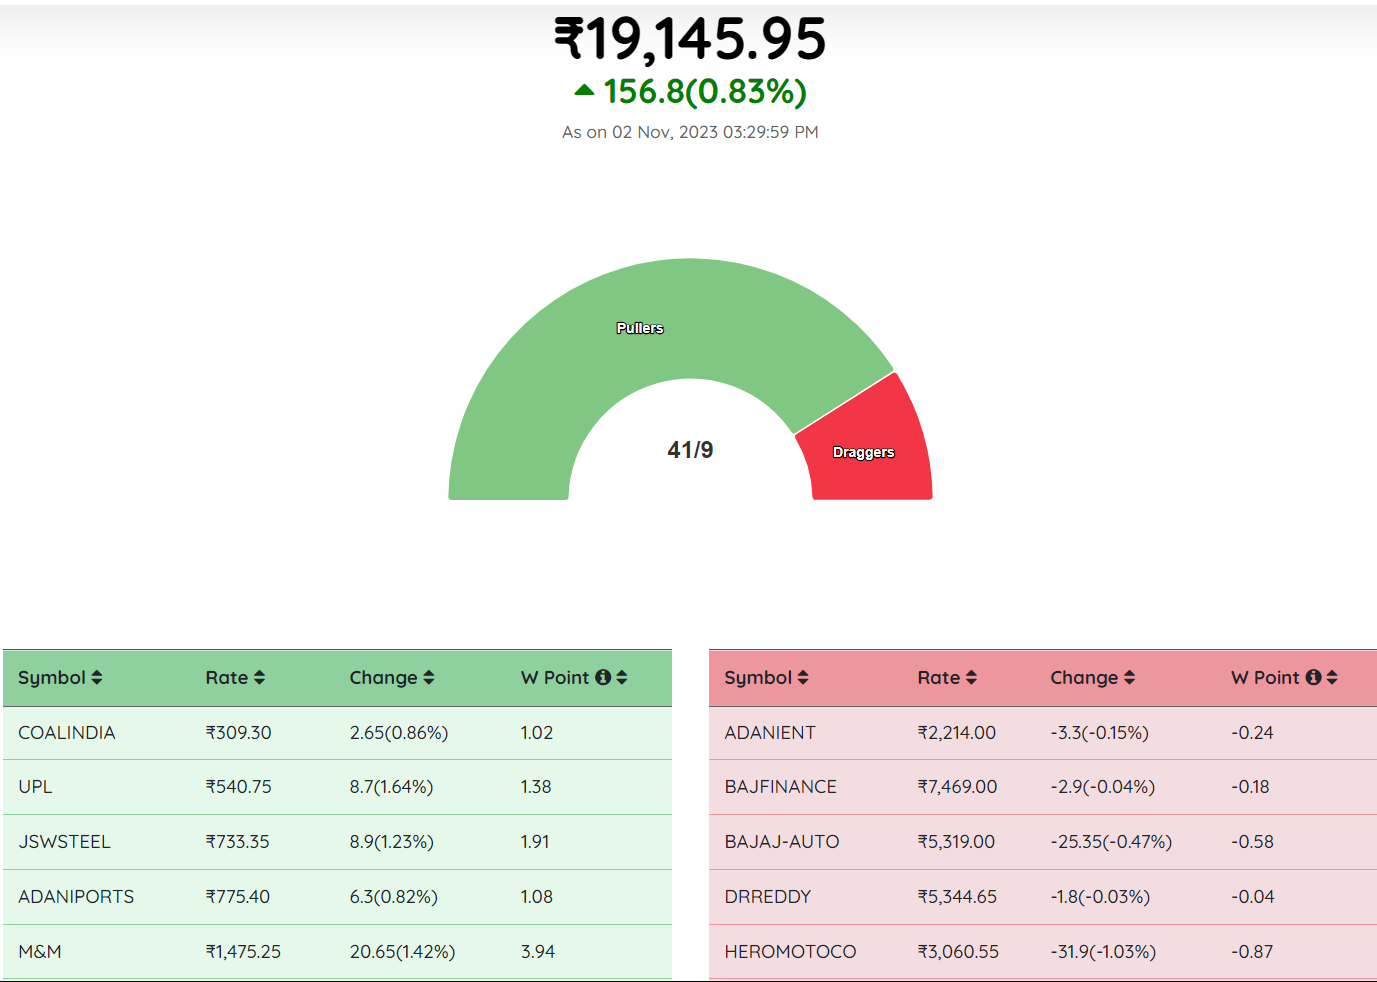Click the 41/9 gauge center value
The width and height of the screenshot is (1377, 982).
click(690, 450)
